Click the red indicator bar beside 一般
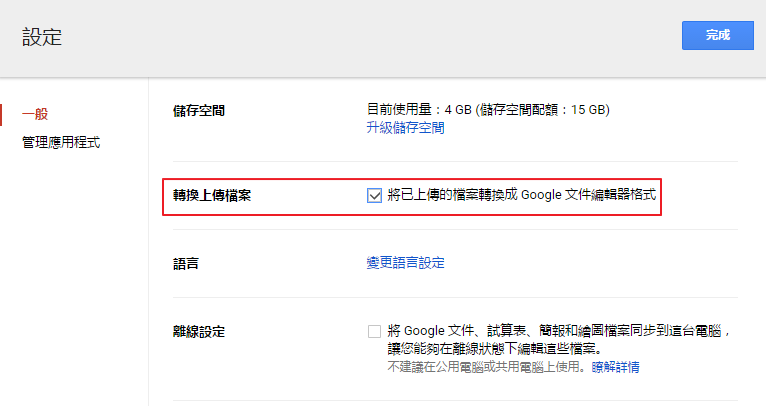766x409 pixels. [x=2, y=114]
